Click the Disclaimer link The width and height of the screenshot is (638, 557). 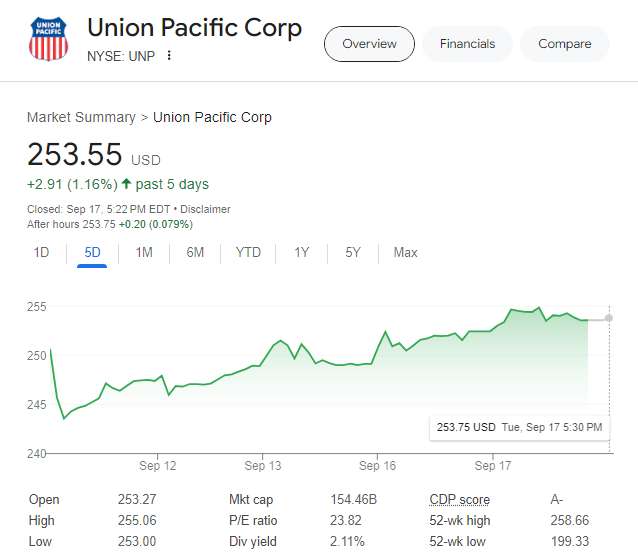204,209
